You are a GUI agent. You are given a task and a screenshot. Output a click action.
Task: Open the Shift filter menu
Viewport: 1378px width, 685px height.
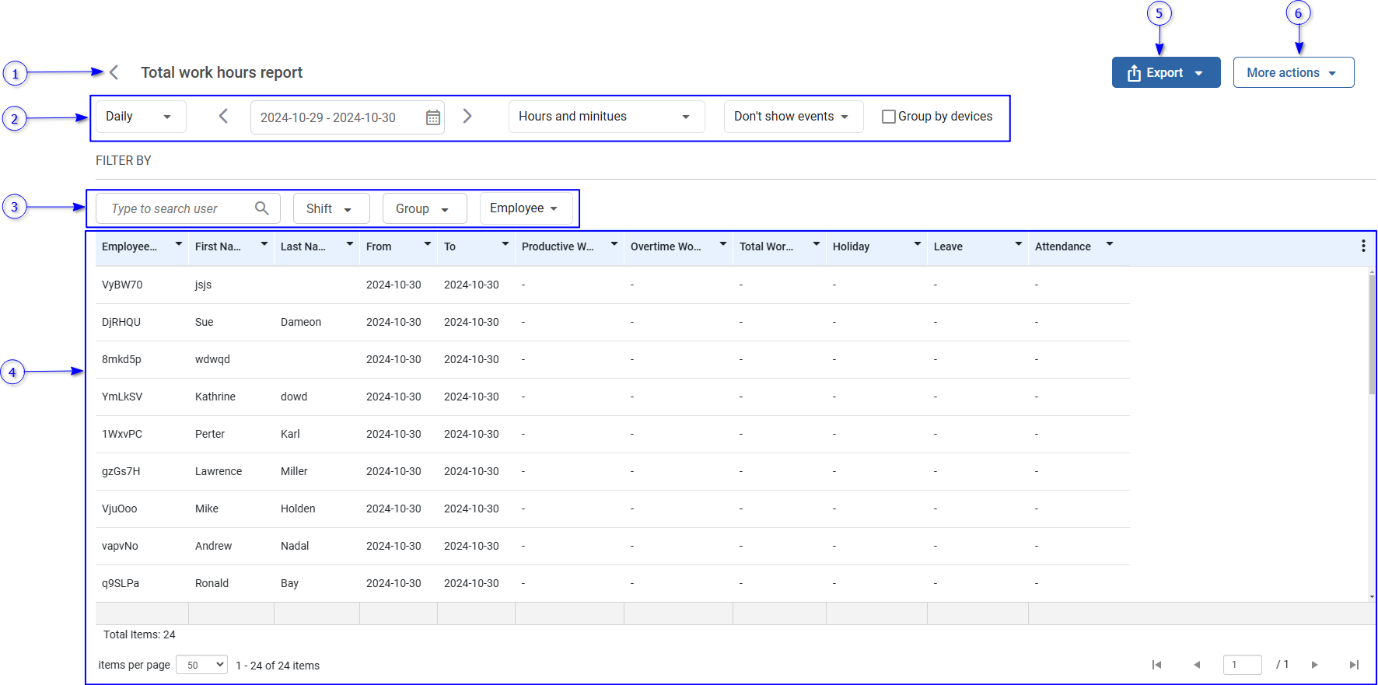[330, 208]
